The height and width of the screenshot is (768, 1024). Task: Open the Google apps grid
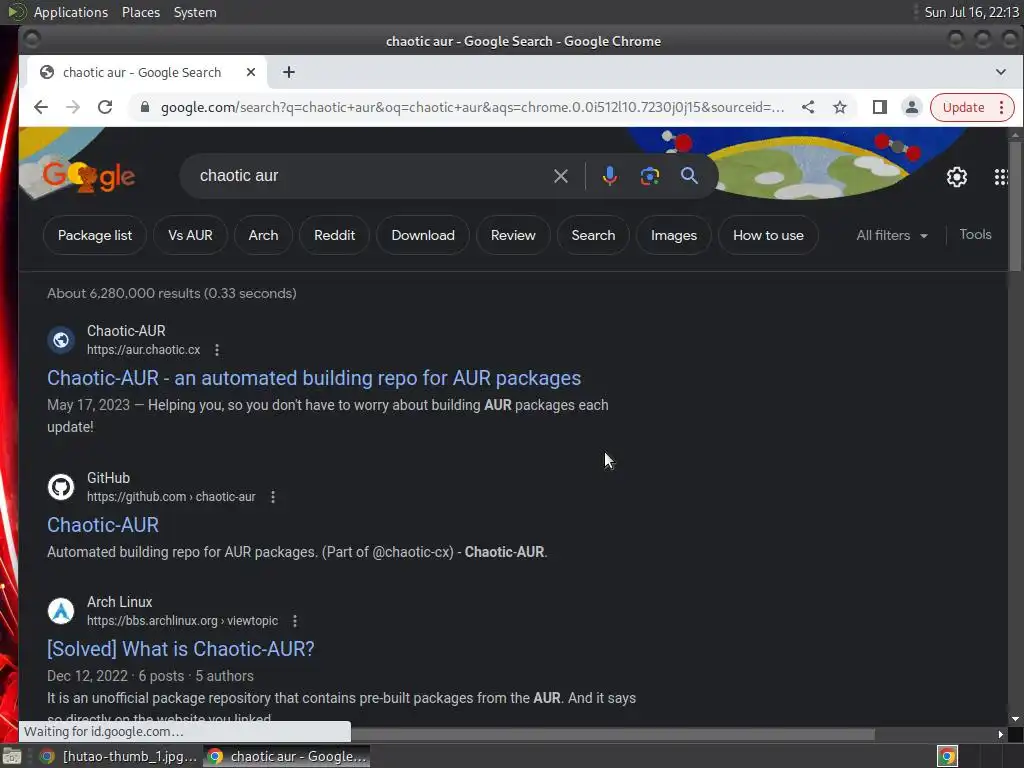click(x=1000, y=177)
